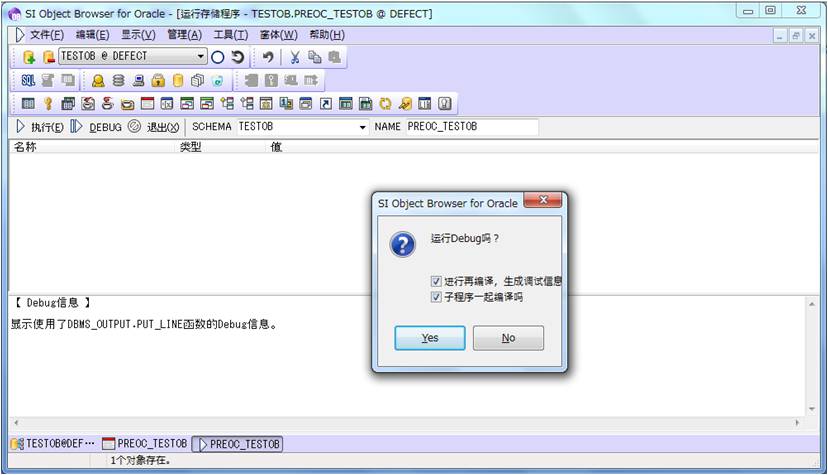Click the shortcut arrow synonym icon

point(326,103)
